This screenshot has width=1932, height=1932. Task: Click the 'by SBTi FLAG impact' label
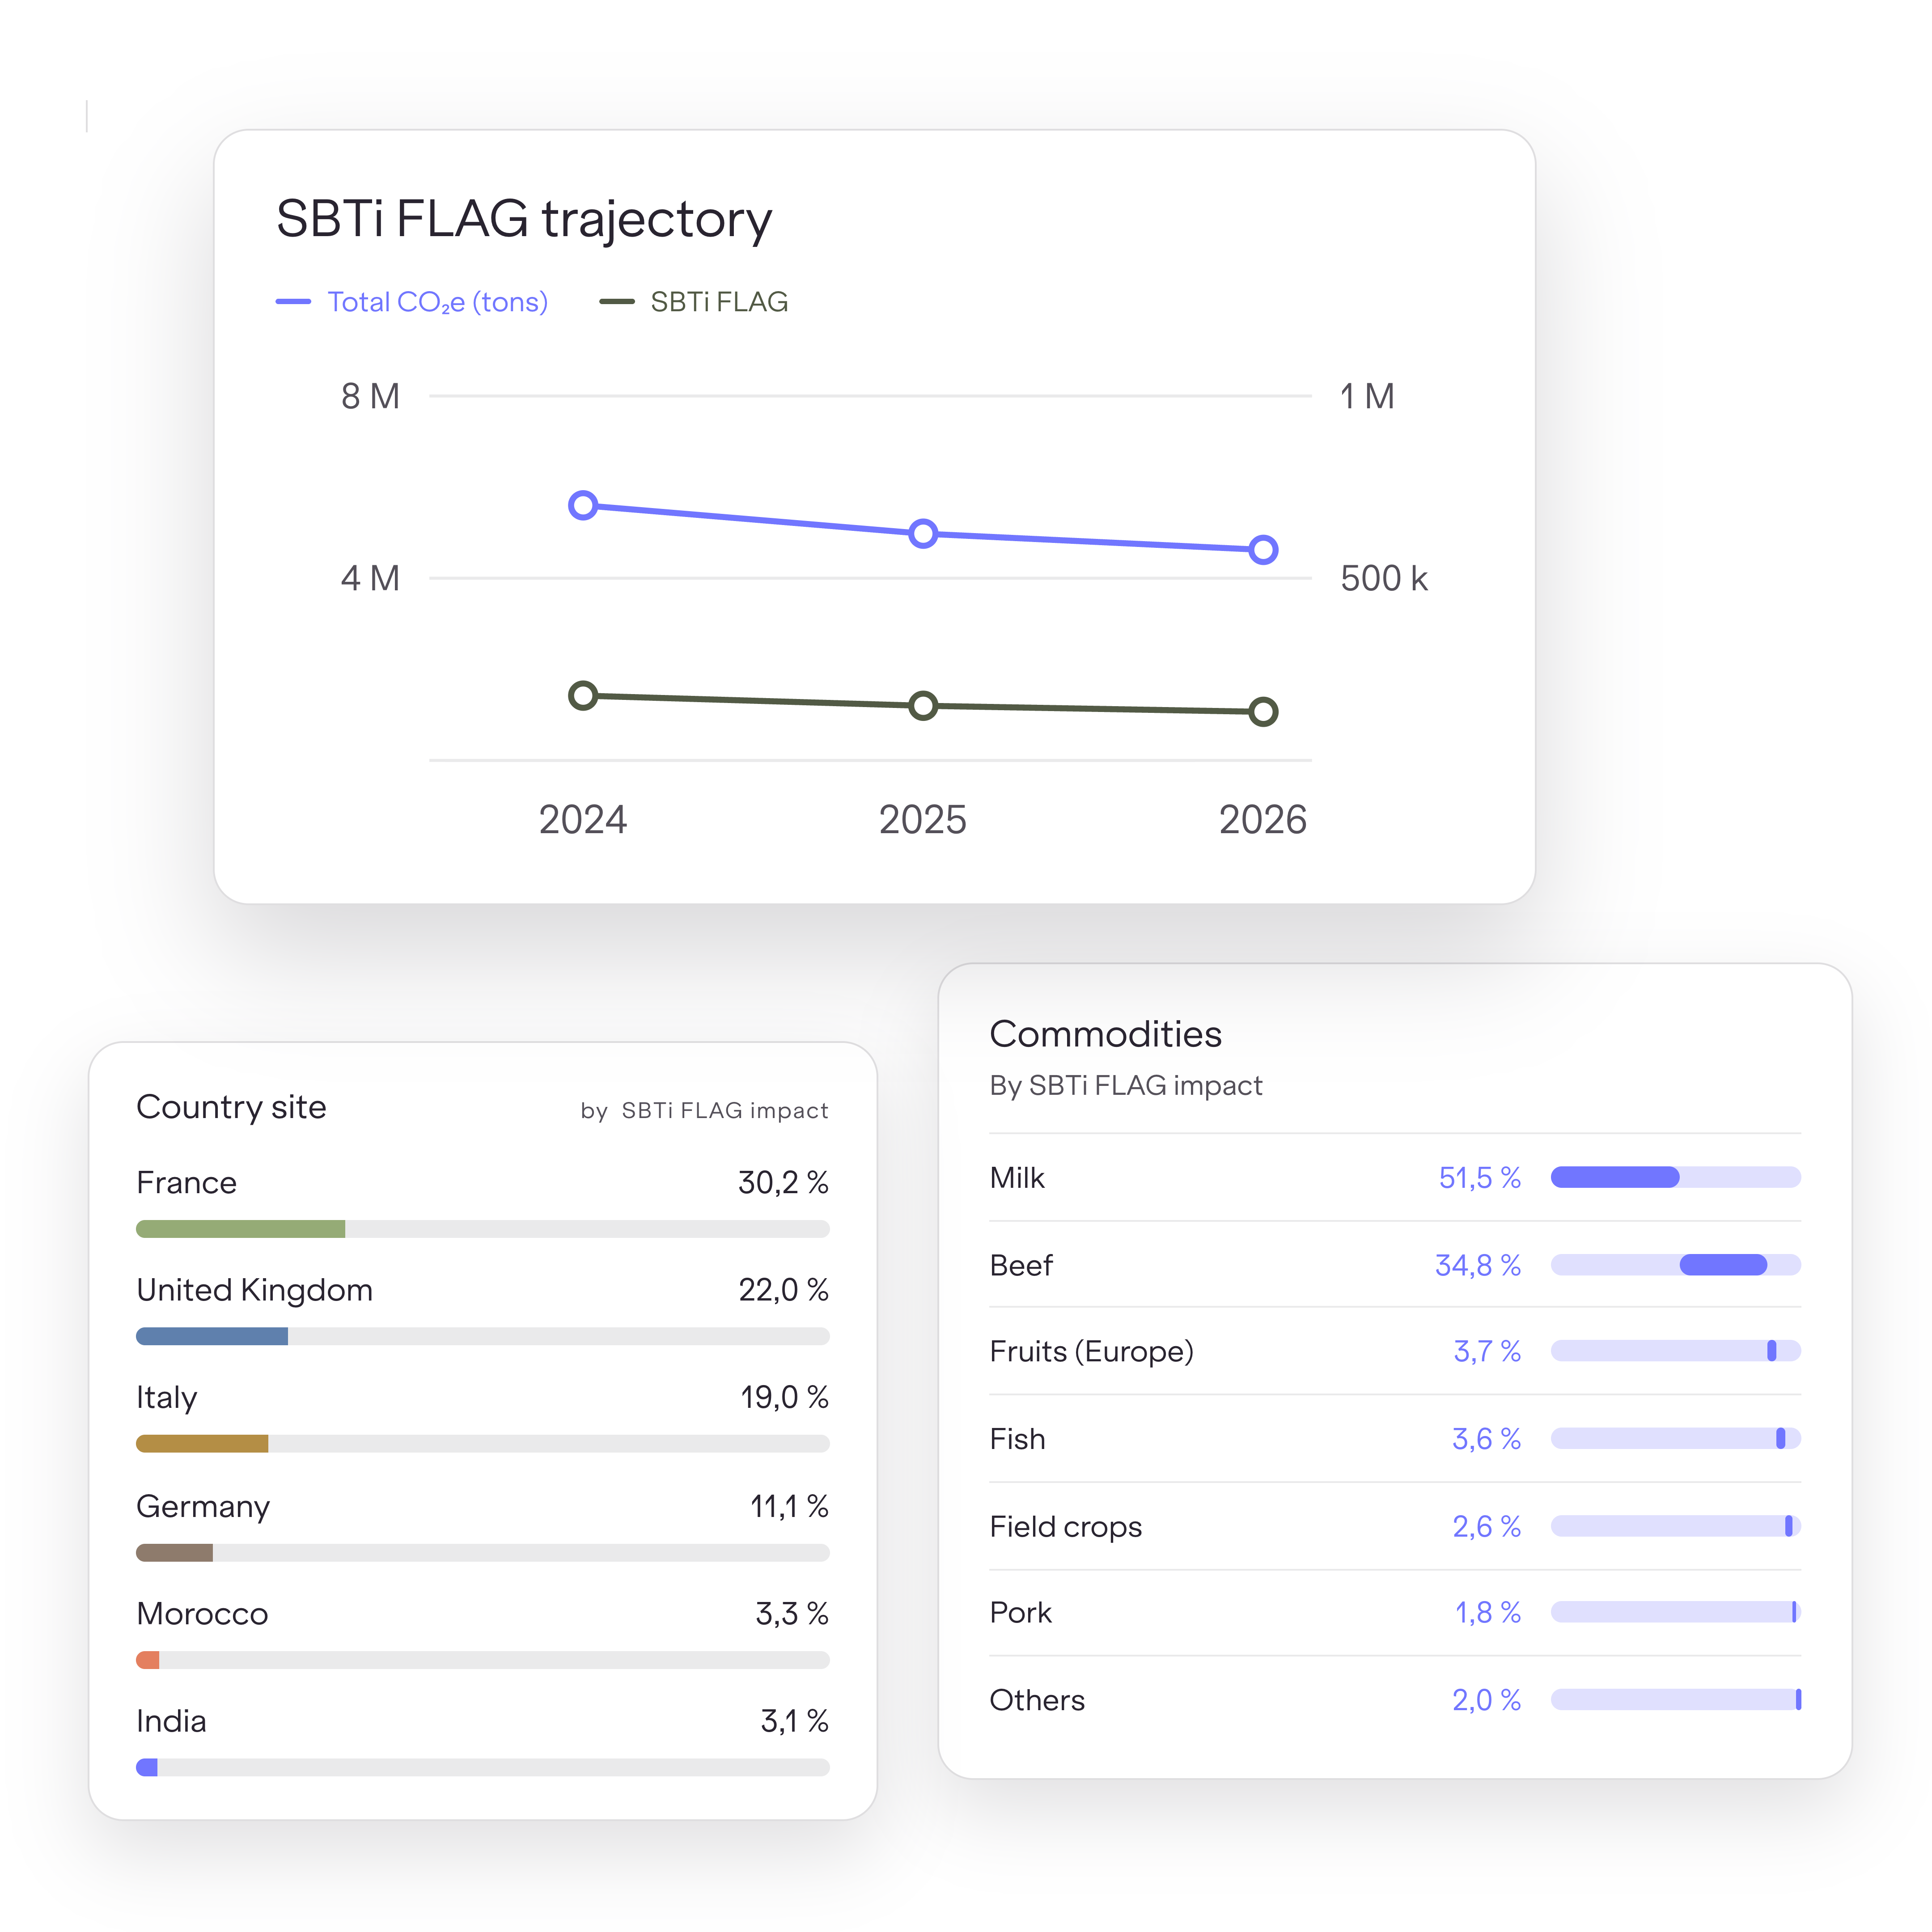[x=704, y=1111]
